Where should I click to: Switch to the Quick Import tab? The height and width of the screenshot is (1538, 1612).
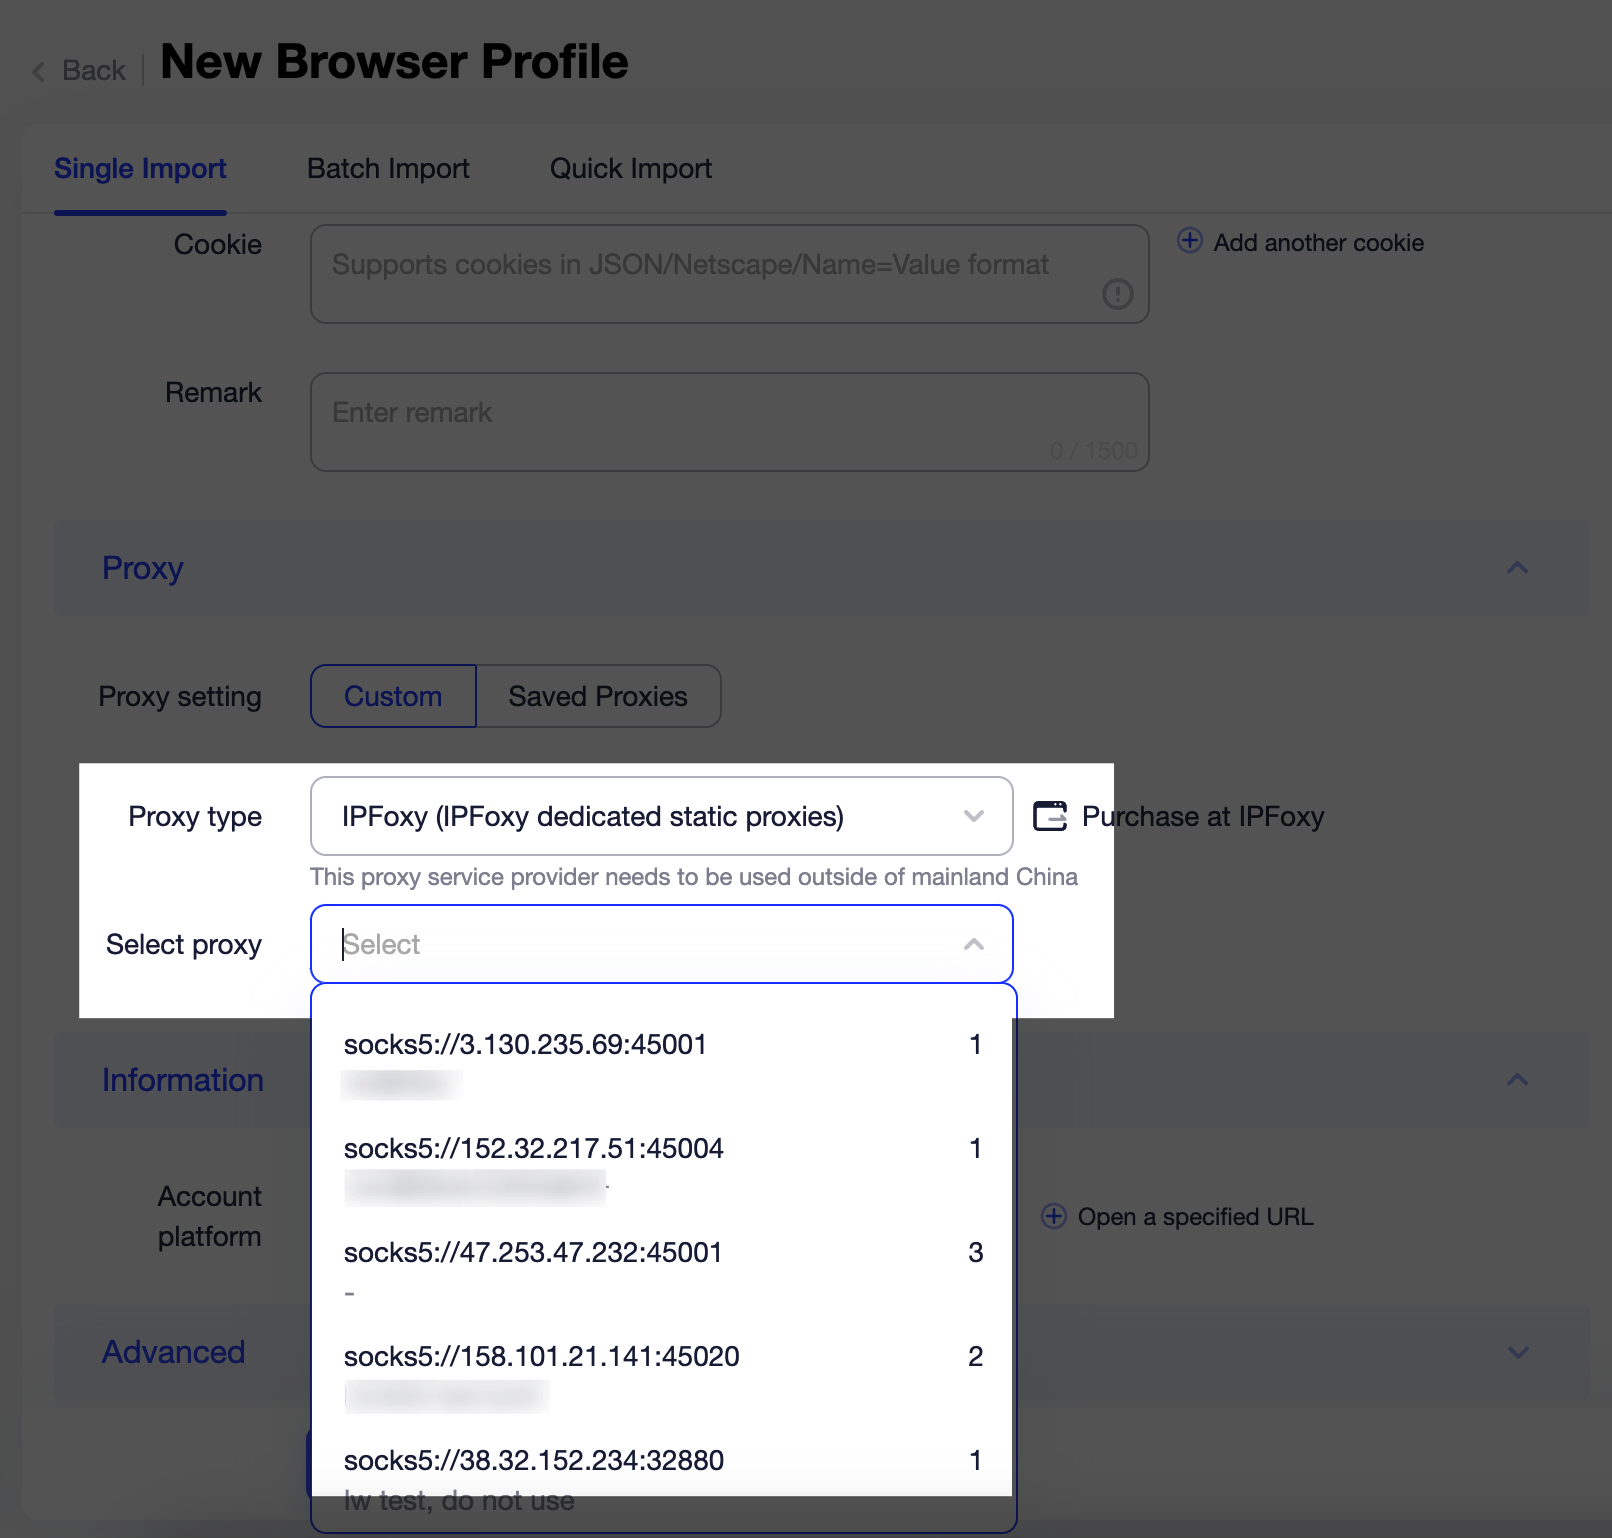click(x=629, y=168)
